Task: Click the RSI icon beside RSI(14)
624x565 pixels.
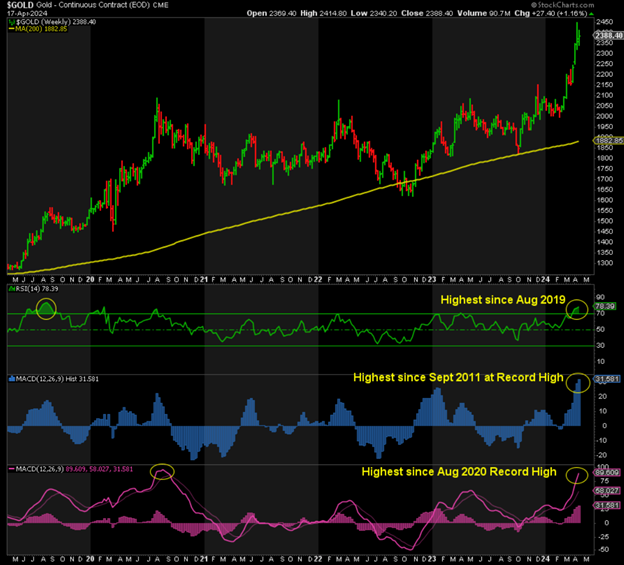Action: (x=12, y=289)
